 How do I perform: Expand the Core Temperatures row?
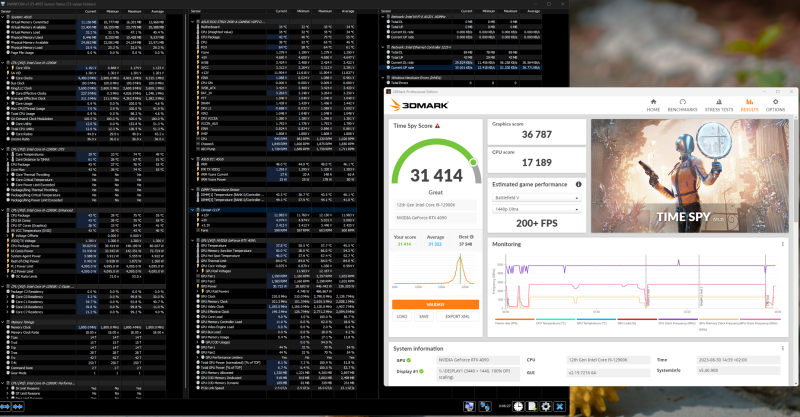(x=8, y=154)
